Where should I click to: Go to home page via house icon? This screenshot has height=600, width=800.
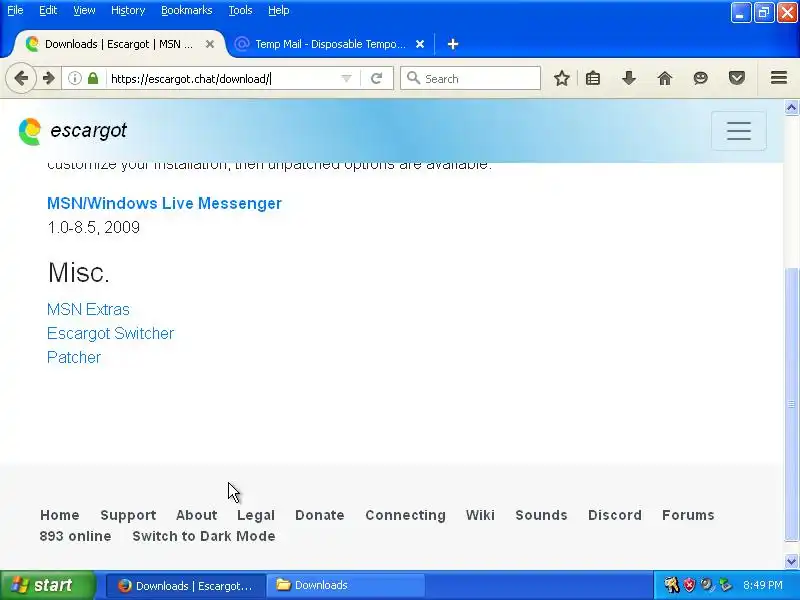tap(665, 78)
